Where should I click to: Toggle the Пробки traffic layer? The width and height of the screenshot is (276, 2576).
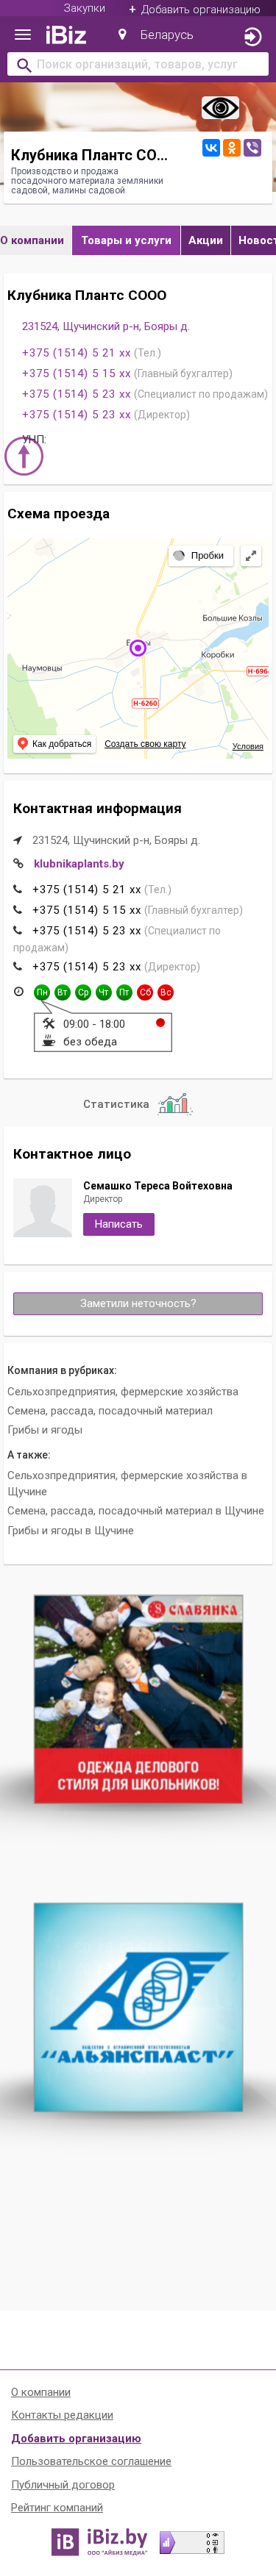pyautogui.click(x=200, y=556)
